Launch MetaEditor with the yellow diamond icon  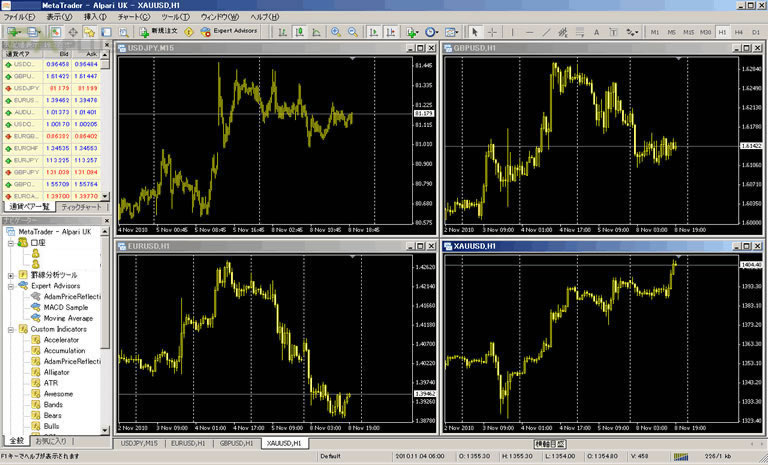pos(189,32)
